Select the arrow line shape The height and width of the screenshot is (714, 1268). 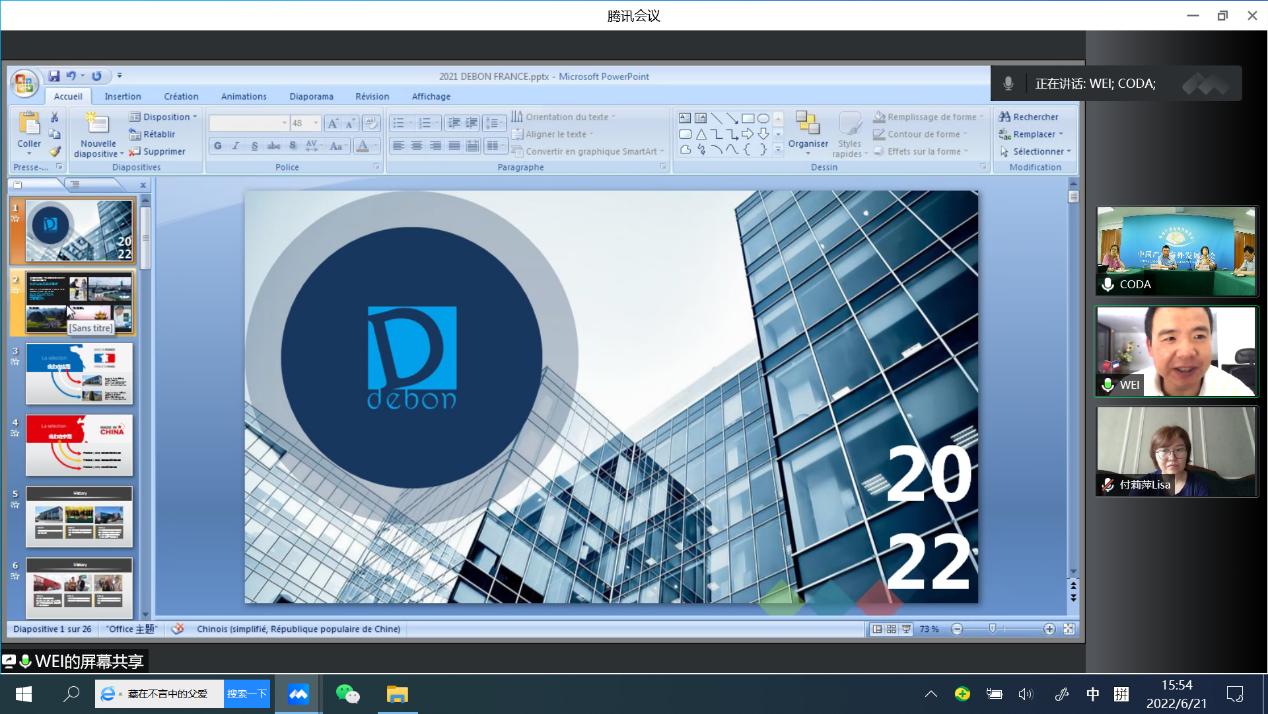732,118
